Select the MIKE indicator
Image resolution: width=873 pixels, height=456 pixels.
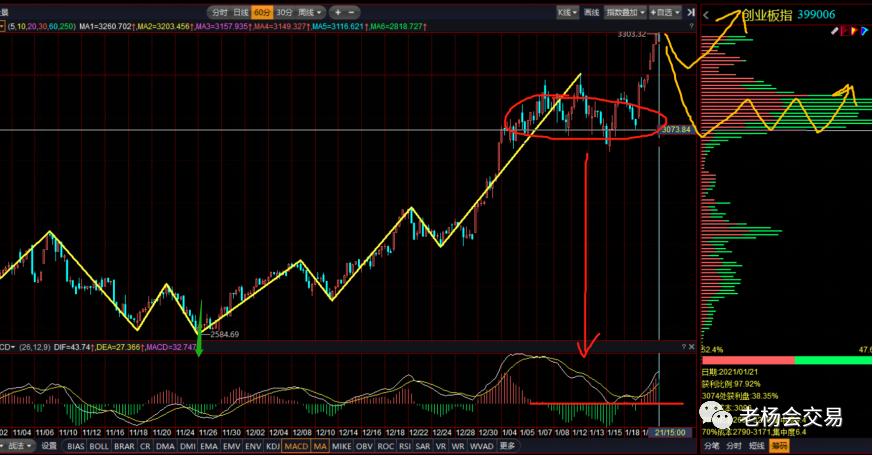point(341,446)
